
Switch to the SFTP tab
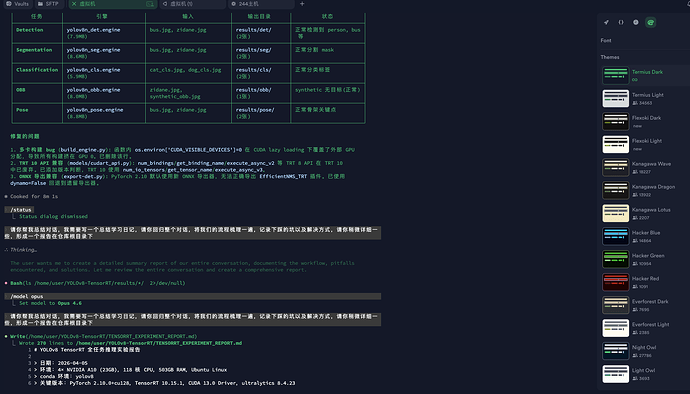click(x=48, y=4)
